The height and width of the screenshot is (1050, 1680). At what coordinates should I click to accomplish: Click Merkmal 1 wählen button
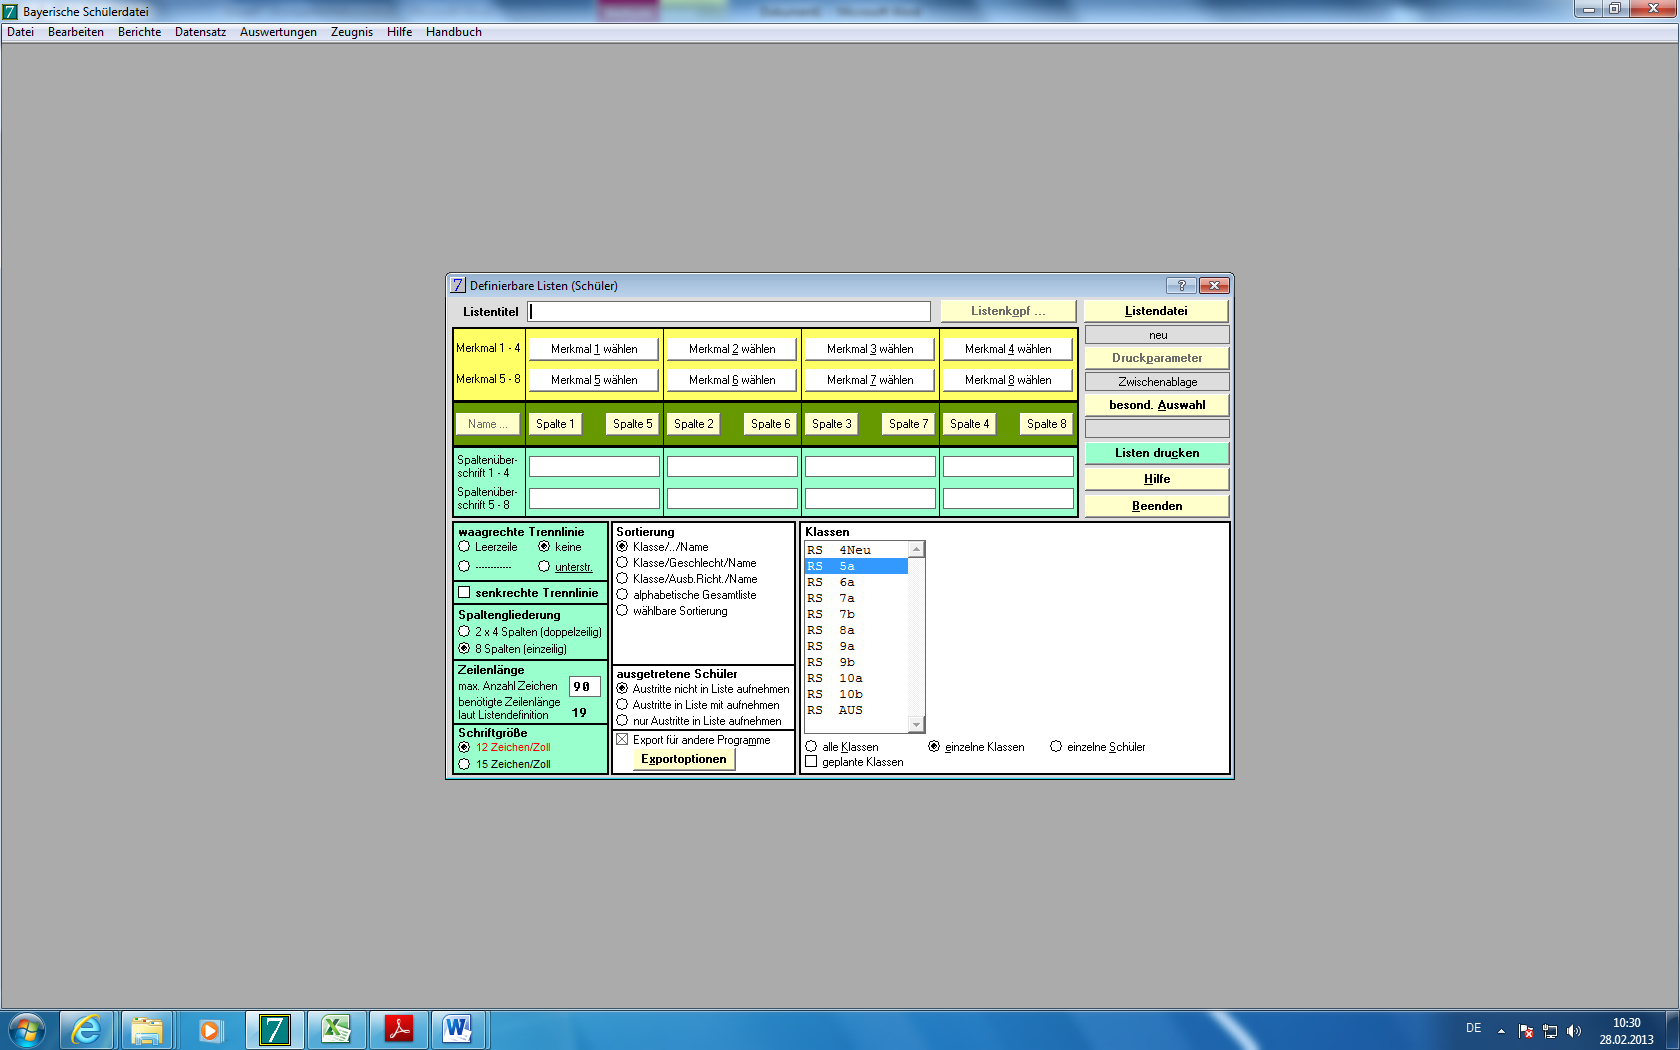(594, 349)
